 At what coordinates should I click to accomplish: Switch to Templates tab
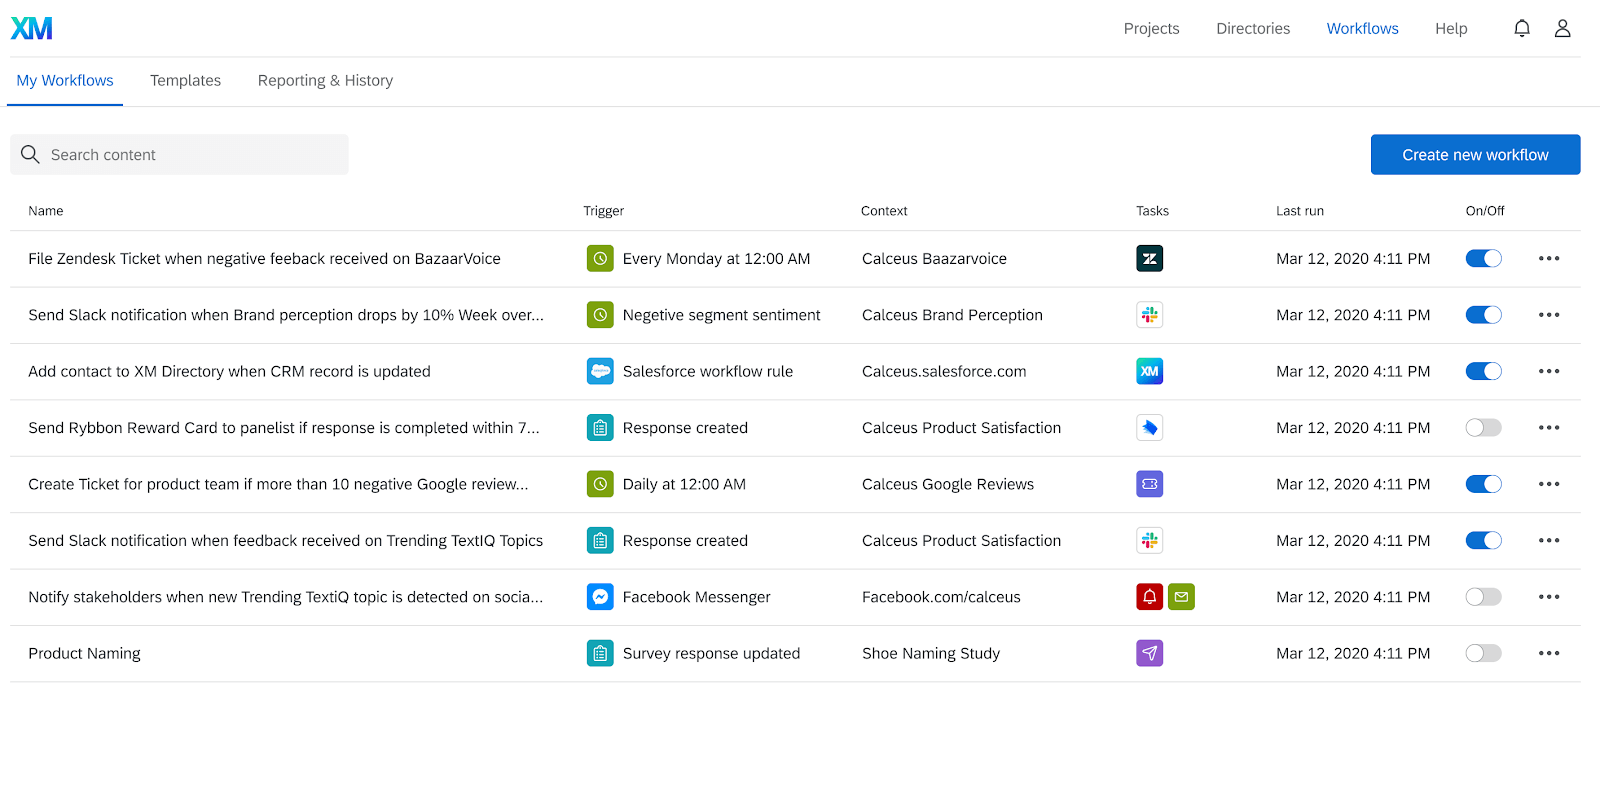click(185, 81)
